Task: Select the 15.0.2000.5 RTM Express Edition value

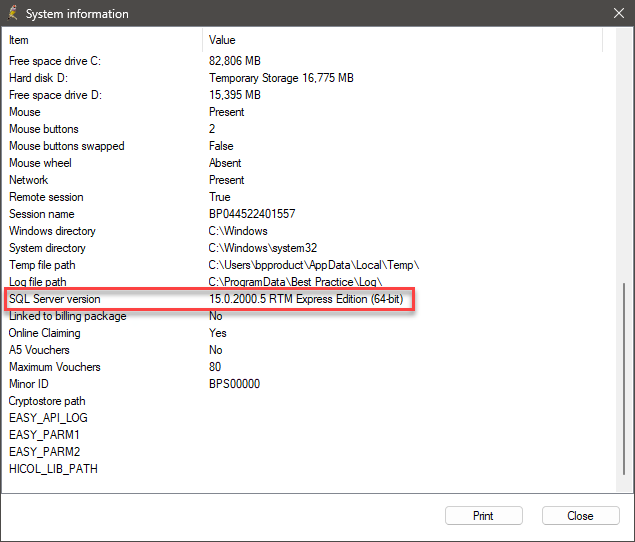Action: 306,299
